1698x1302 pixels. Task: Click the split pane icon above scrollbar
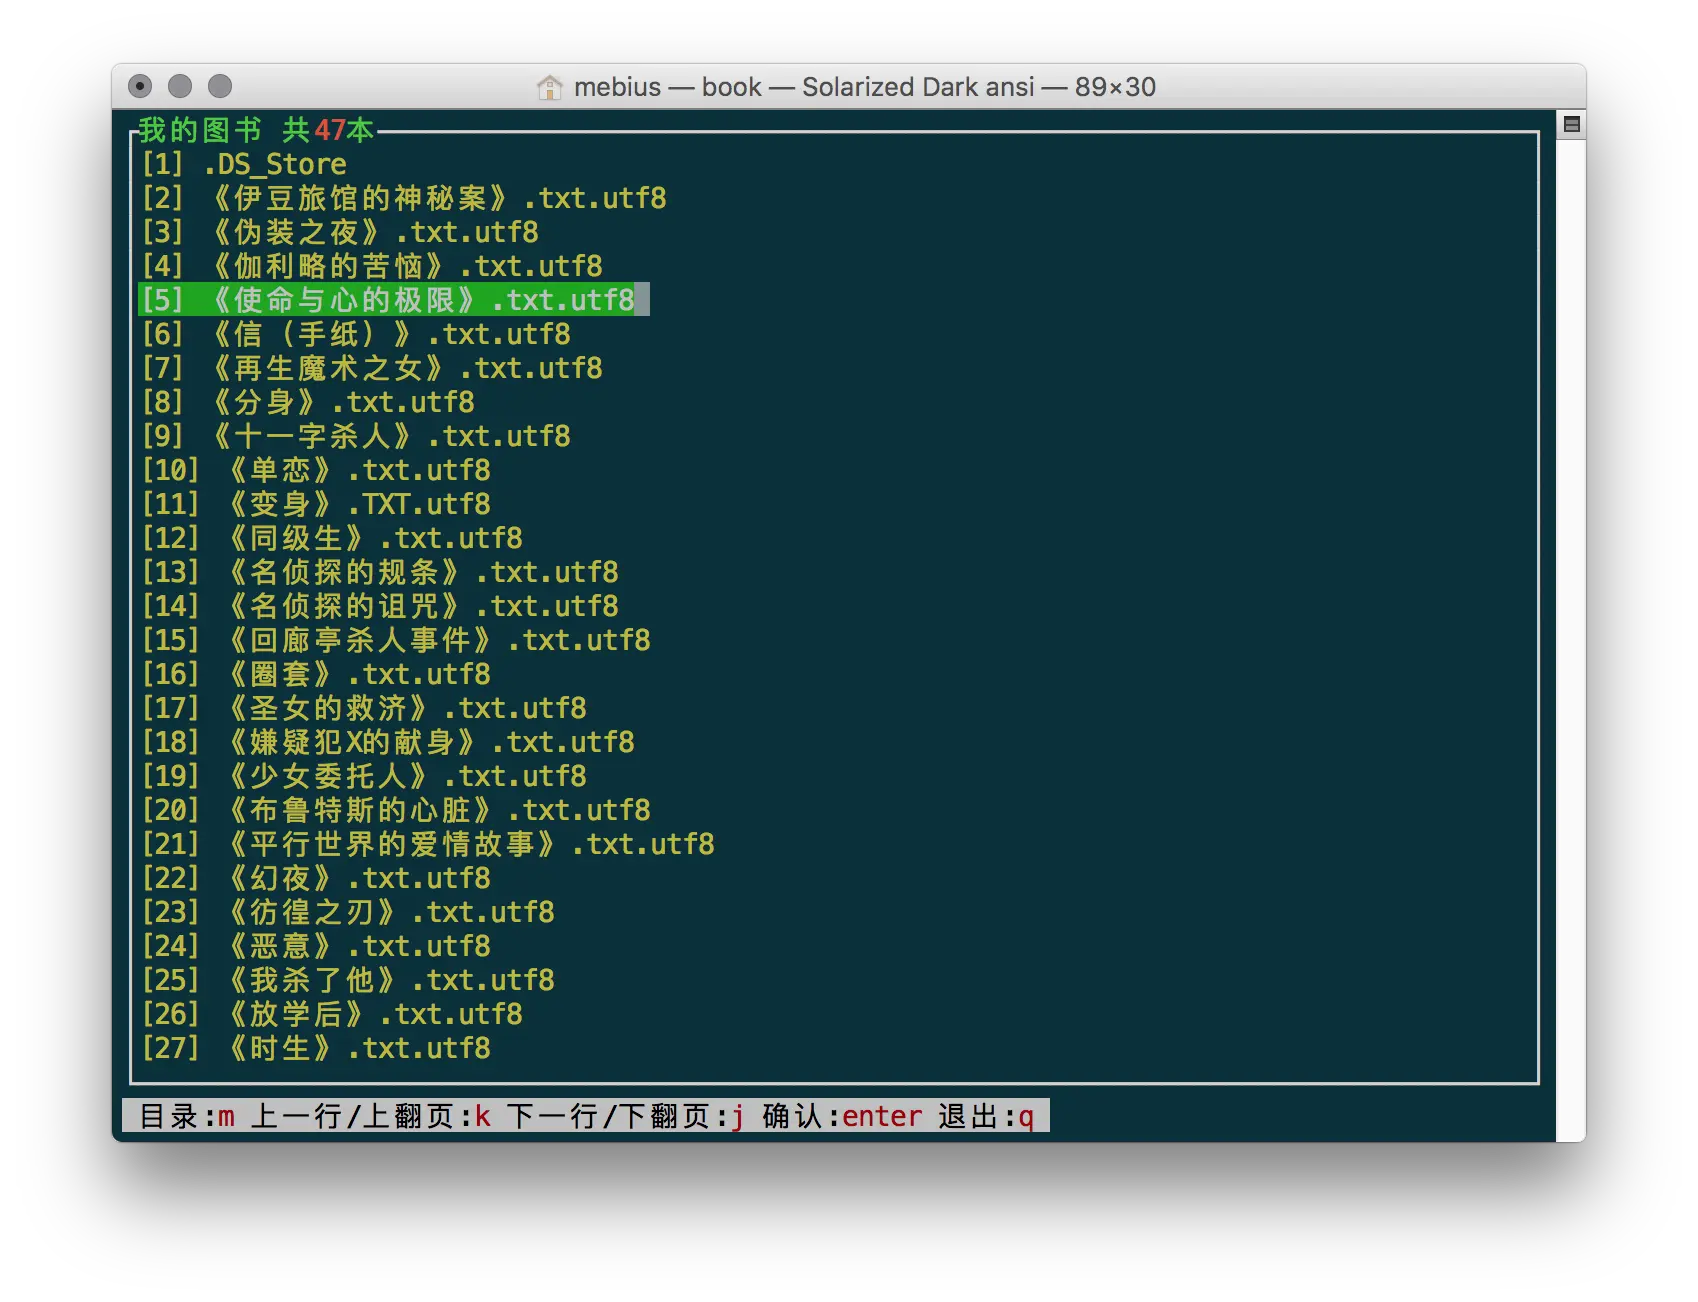(x=1571, y=124)
